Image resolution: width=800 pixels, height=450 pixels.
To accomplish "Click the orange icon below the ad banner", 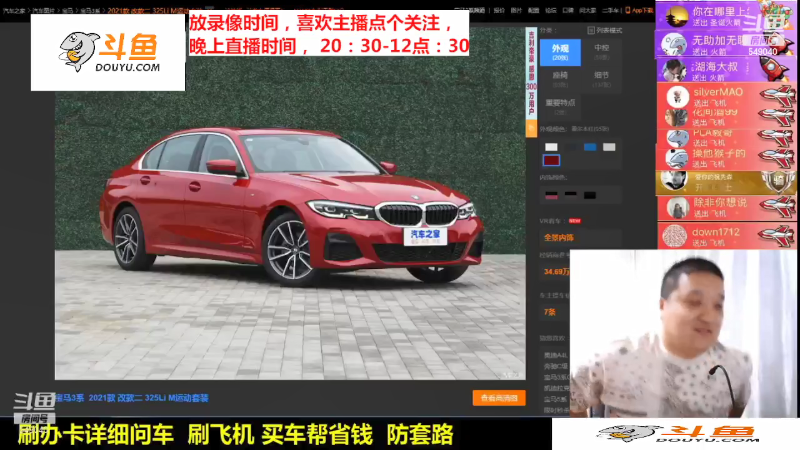I will click(x=531, y=129).
